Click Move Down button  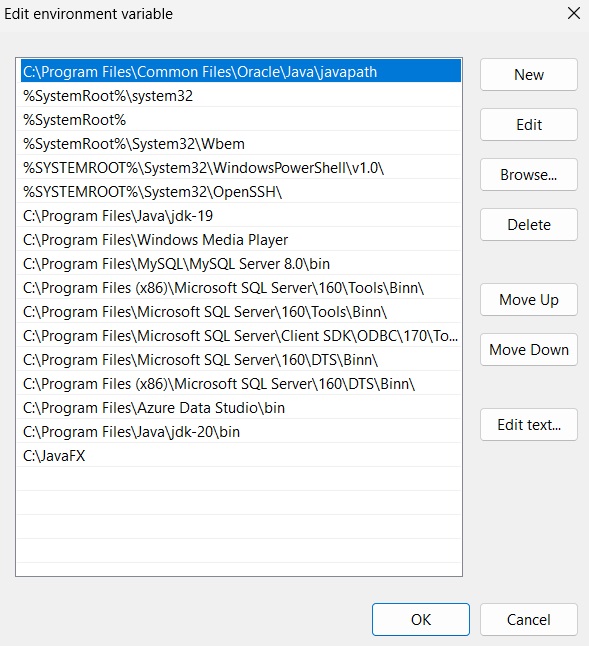click(528, 349)
